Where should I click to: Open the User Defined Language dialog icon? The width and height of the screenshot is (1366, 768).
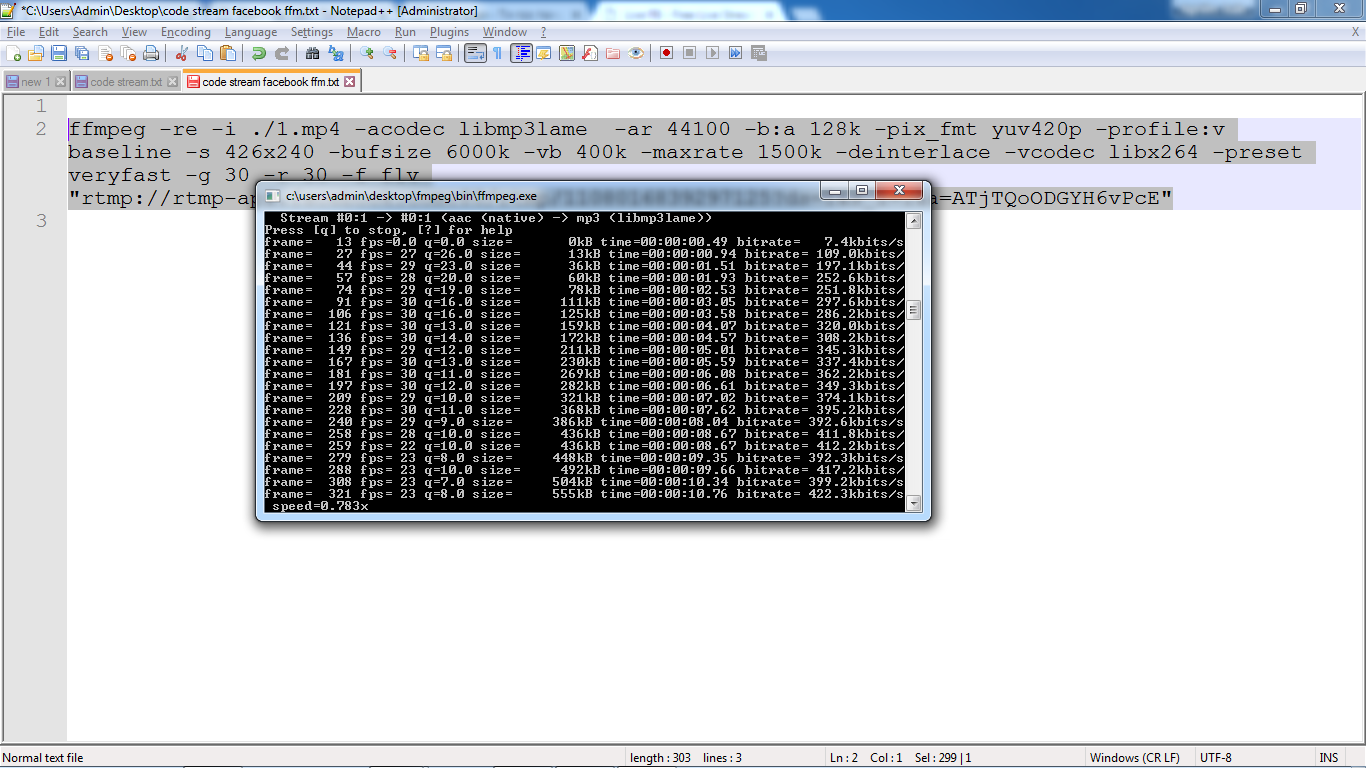click(544, 53)
